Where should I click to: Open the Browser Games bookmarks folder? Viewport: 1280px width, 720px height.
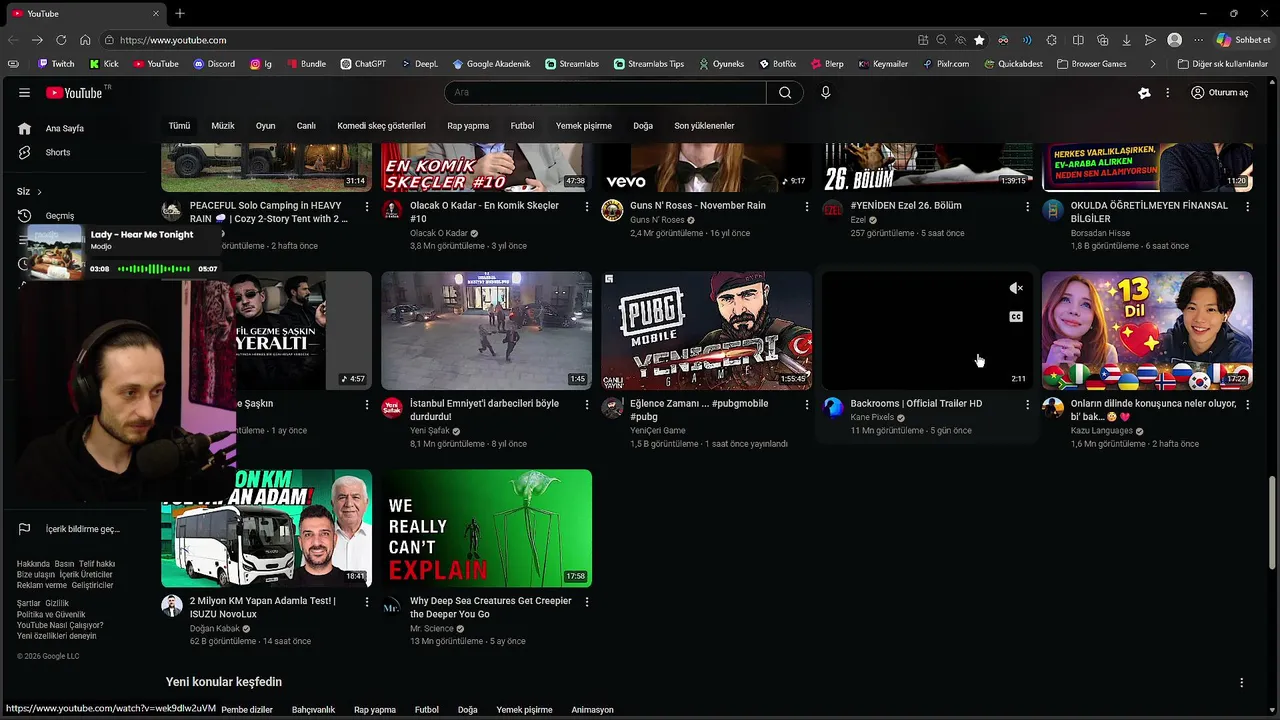(1091, 64)
